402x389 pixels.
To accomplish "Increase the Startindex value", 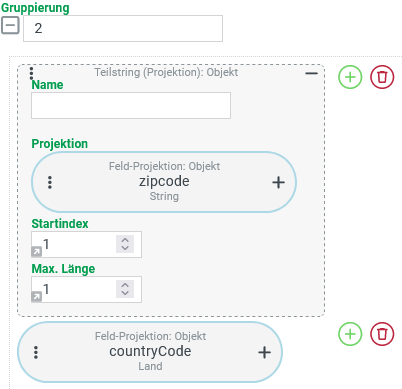I will 125,240.
